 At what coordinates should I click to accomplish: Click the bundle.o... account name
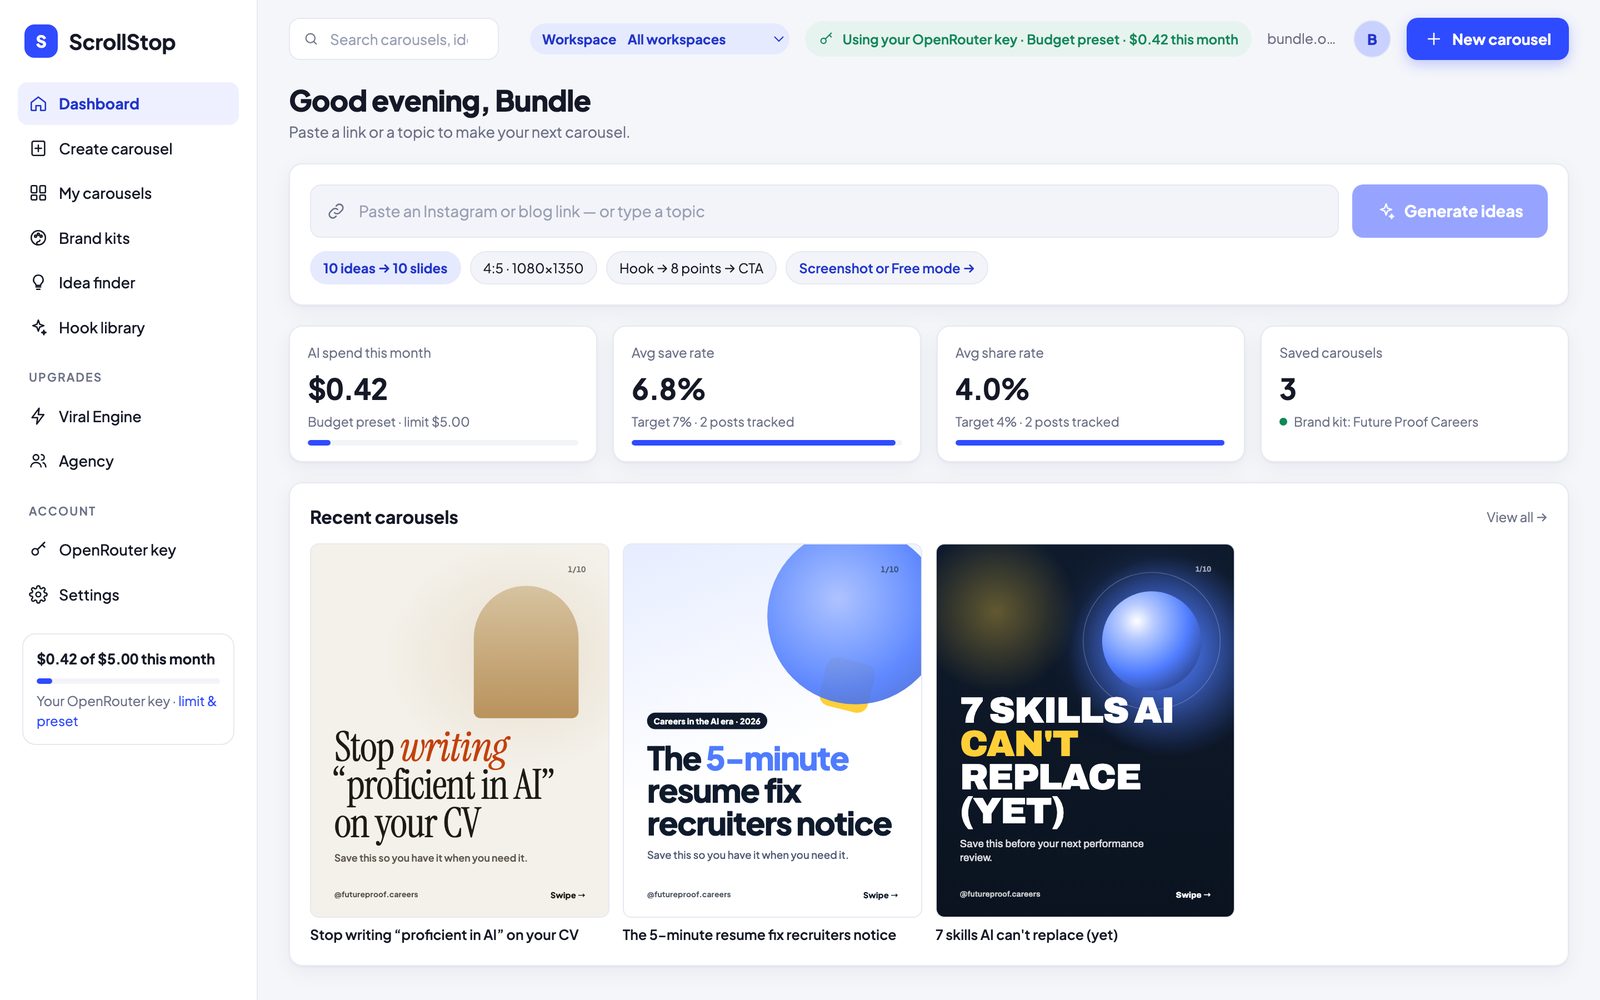[1300, 39]
